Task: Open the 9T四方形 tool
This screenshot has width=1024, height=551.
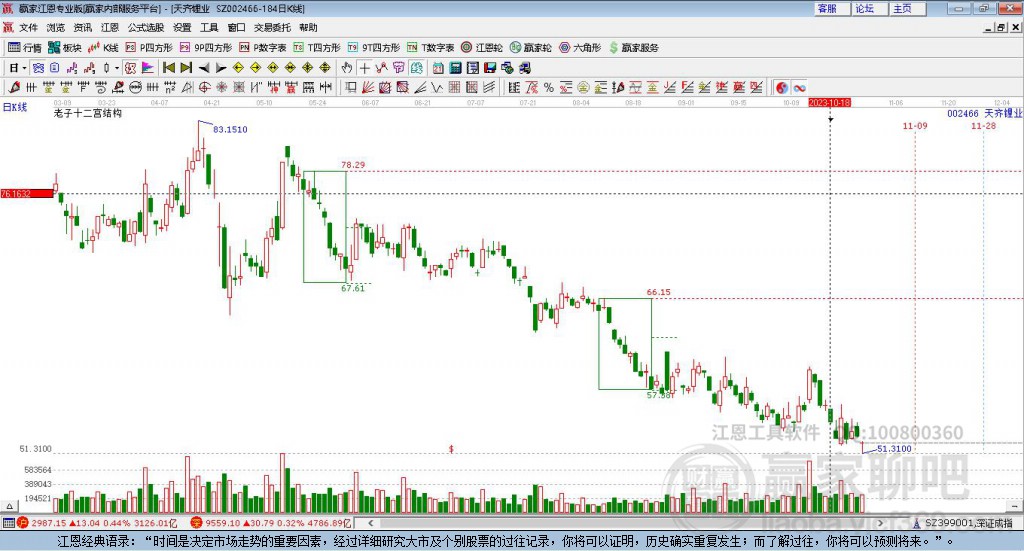Action: pos(374,48)
